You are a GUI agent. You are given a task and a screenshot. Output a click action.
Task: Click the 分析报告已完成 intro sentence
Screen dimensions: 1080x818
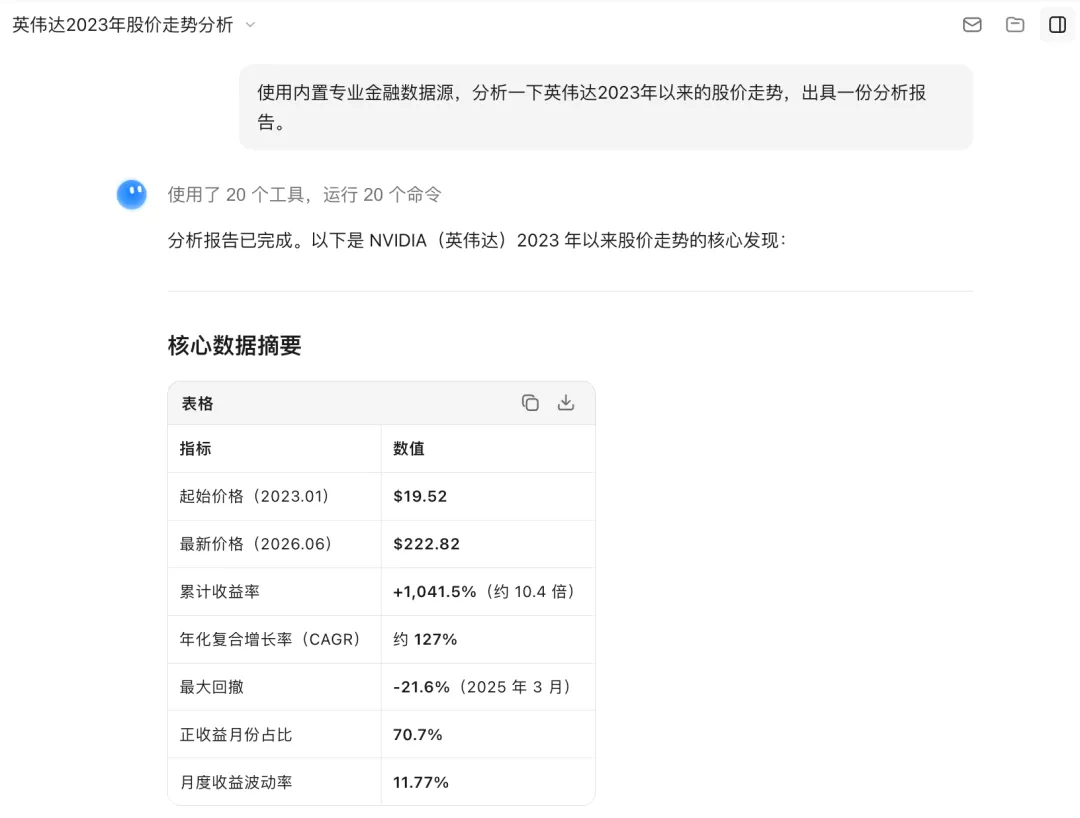(x=477, y=240)
